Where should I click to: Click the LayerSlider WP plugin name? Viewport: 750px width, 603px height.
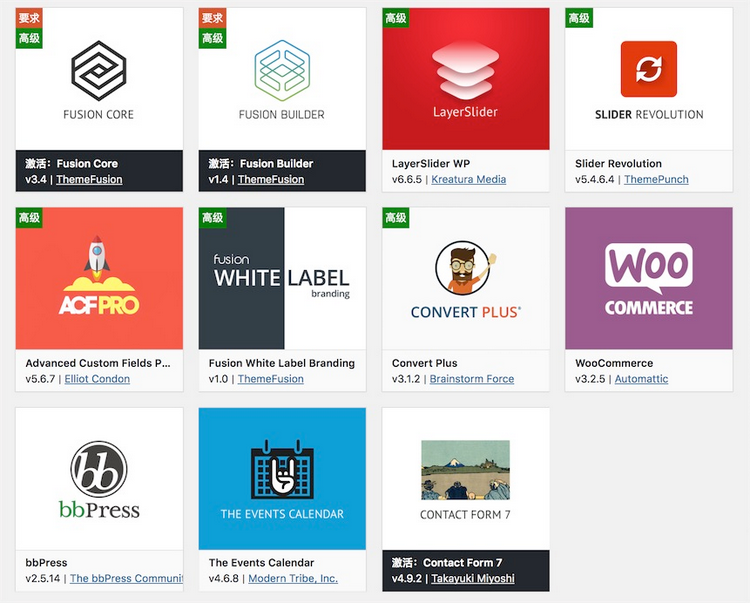click(430, 164)
